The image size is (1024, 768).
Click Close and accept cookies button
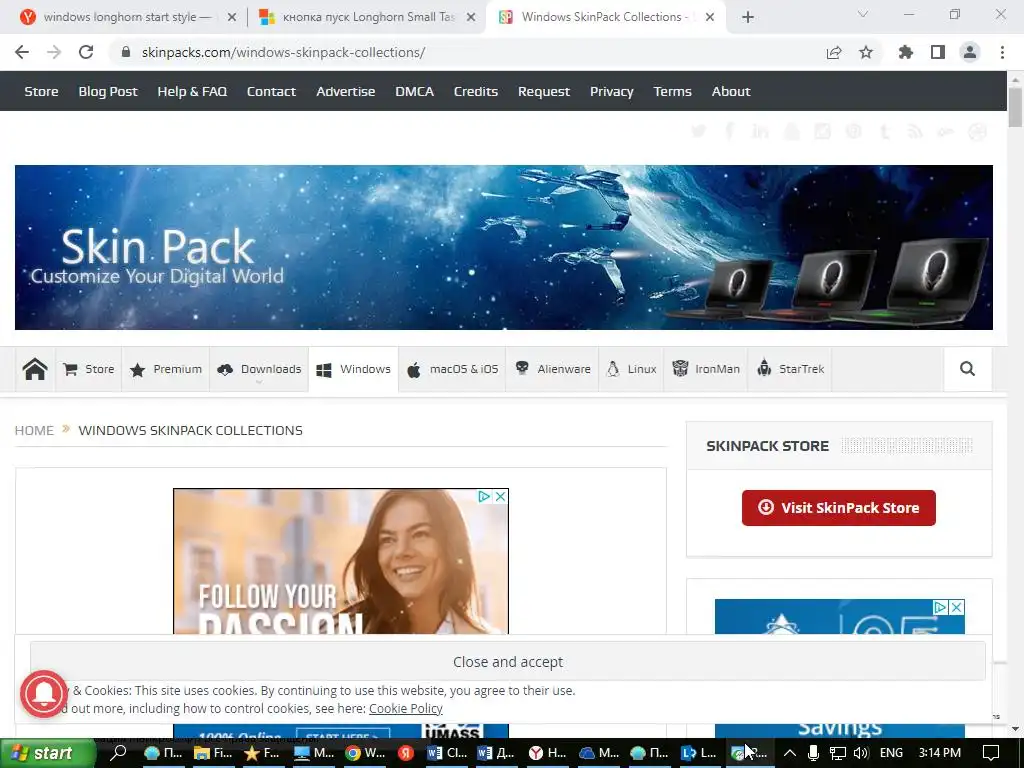pos(507,662)
